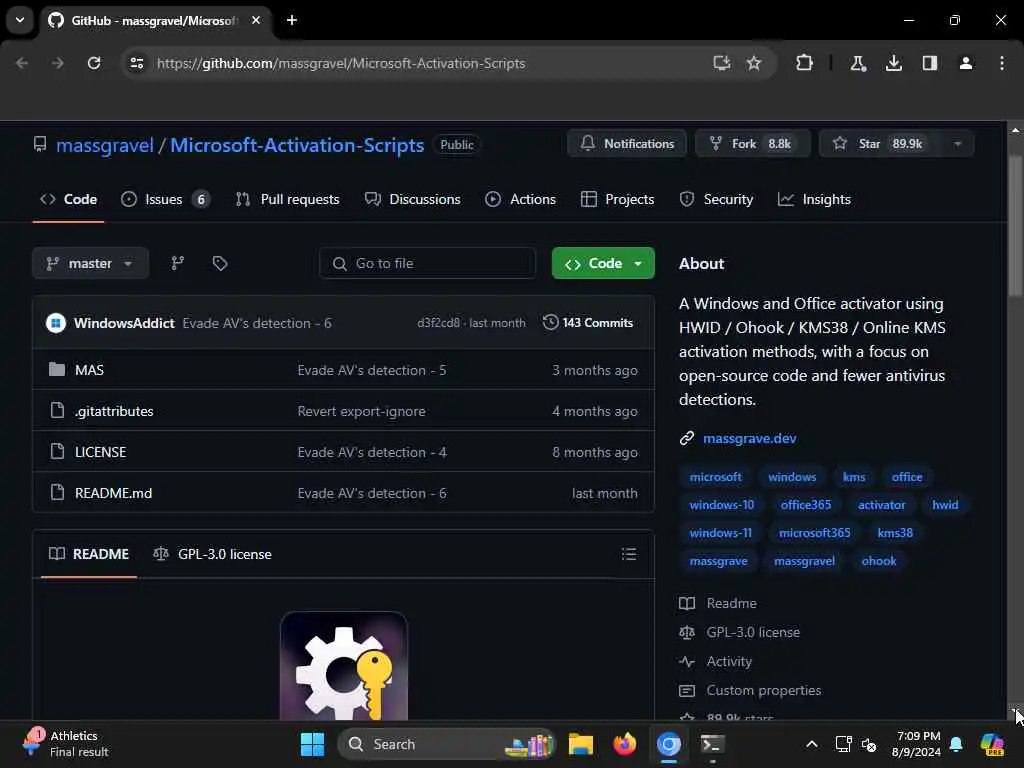Click the kms38 topic tag

tap(895, 533)
